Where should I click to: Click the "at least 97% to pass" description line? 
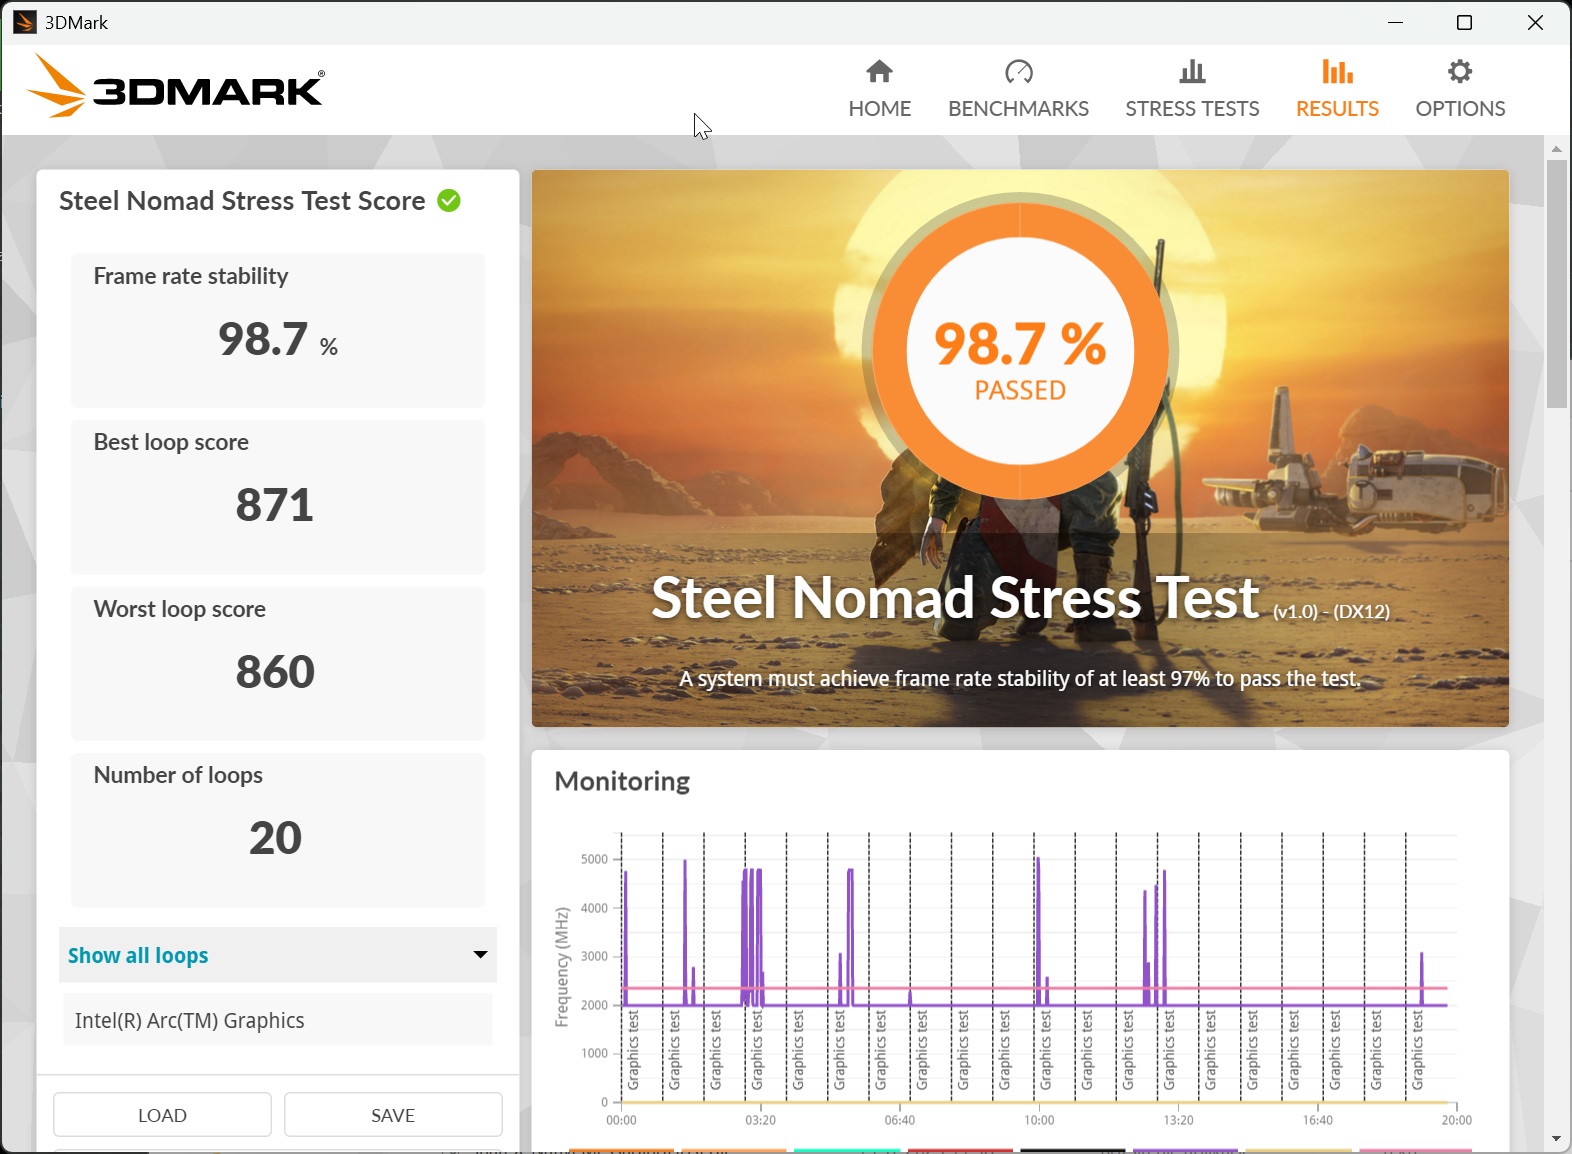[x=1020, y=679]
